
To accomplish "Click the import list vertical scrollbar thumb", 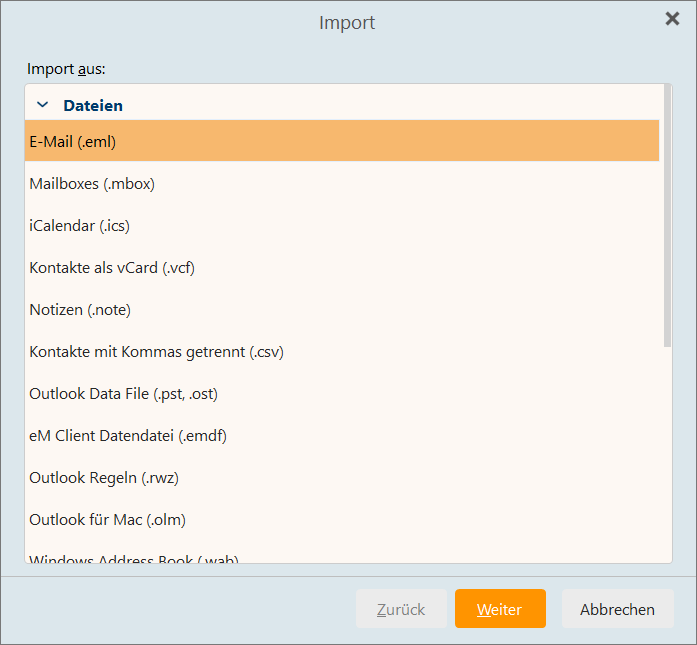I will (x=667, y=215).
